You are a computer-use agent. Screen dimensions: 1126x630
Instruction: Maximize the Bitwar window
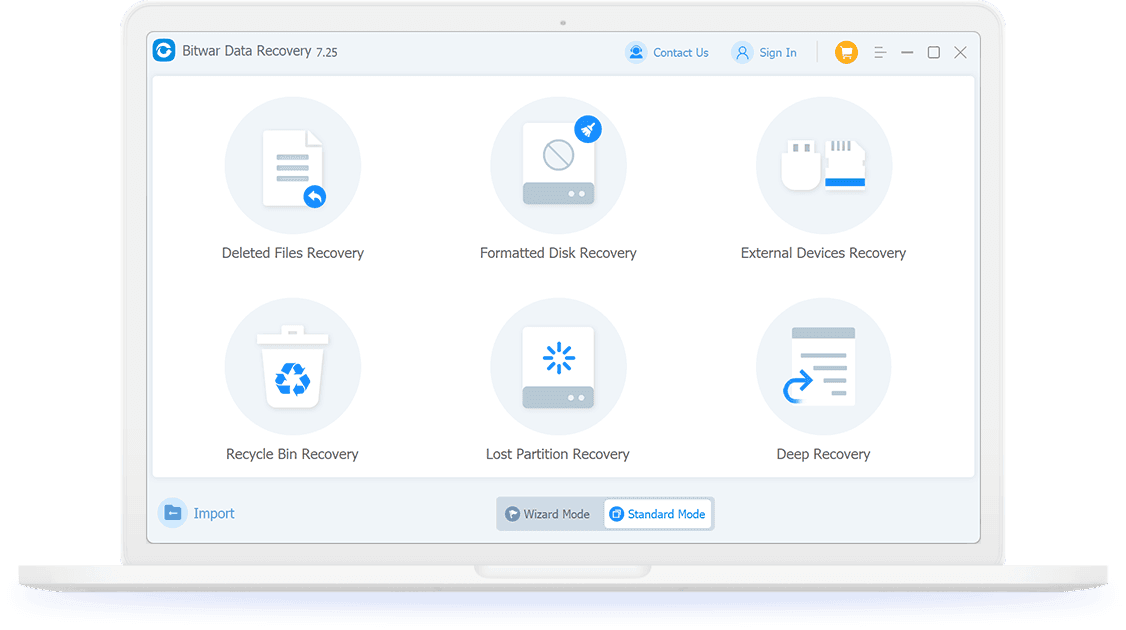click(x=933, y=53)
